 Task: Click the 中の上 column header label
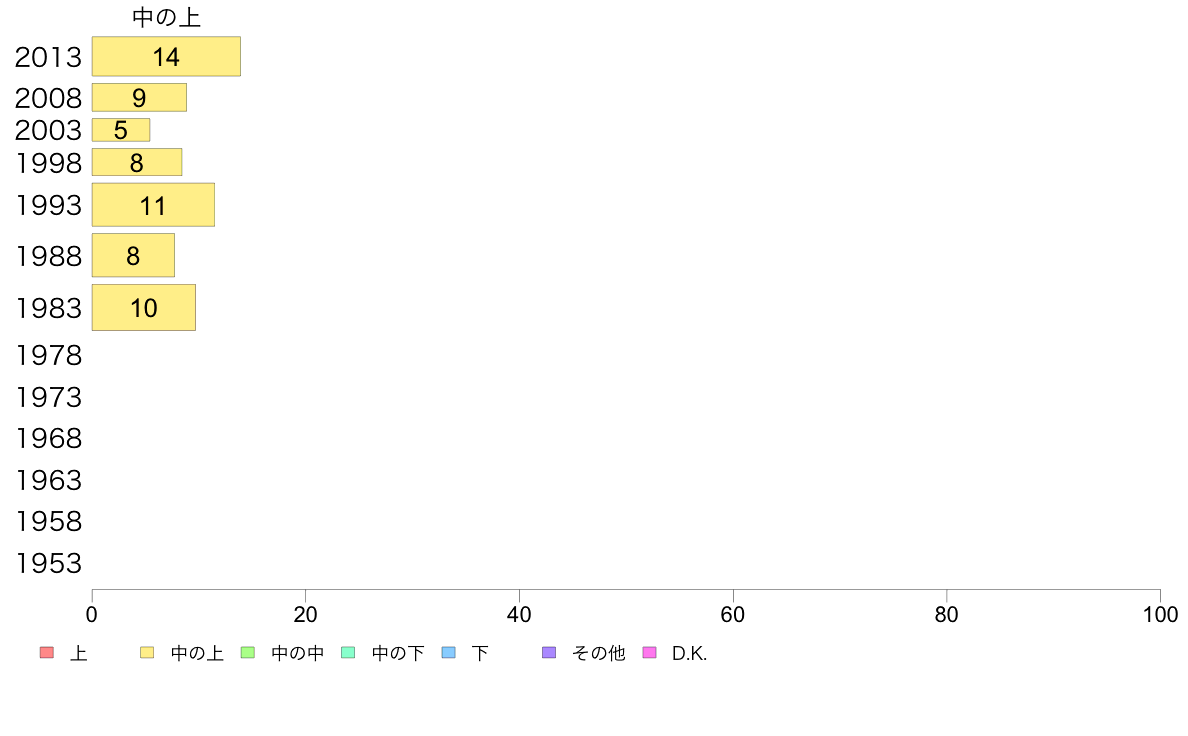tap(166, 17)
